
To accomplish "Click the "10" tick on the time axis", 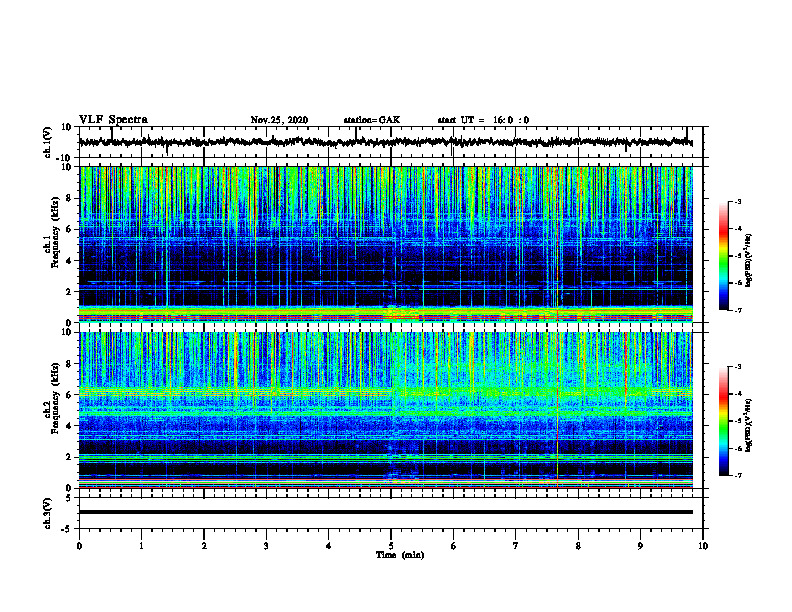I will (703, 546).
